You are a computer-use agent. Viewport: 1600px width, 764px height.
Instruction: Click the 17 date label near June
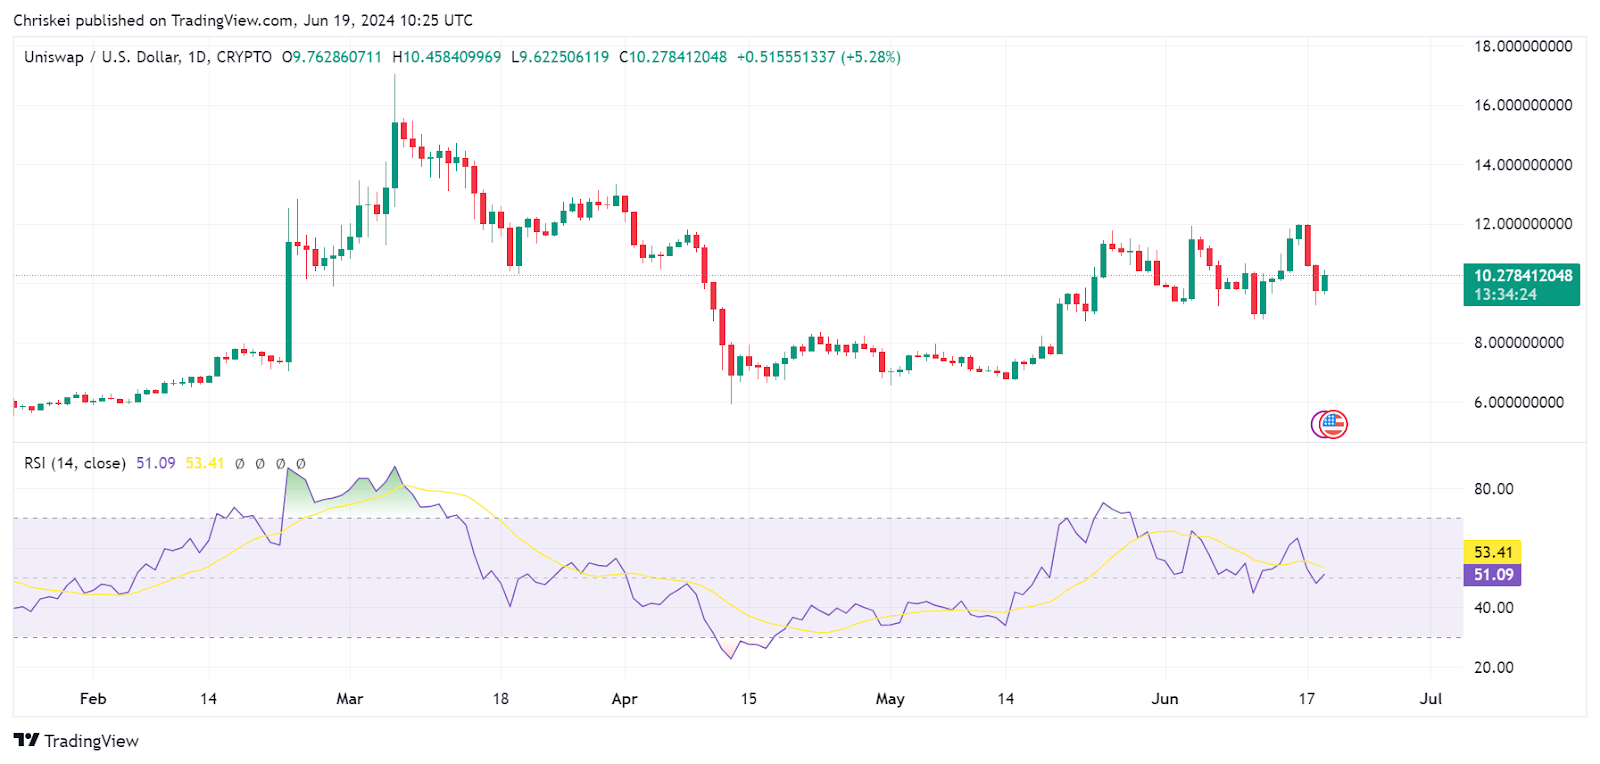(1306, 699)
